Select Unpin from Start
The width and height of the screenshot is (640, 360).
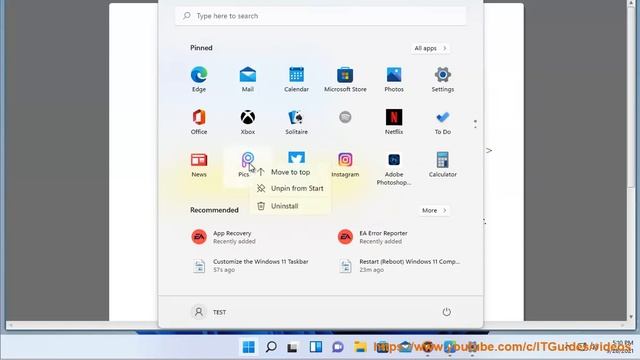coord(289,189)
